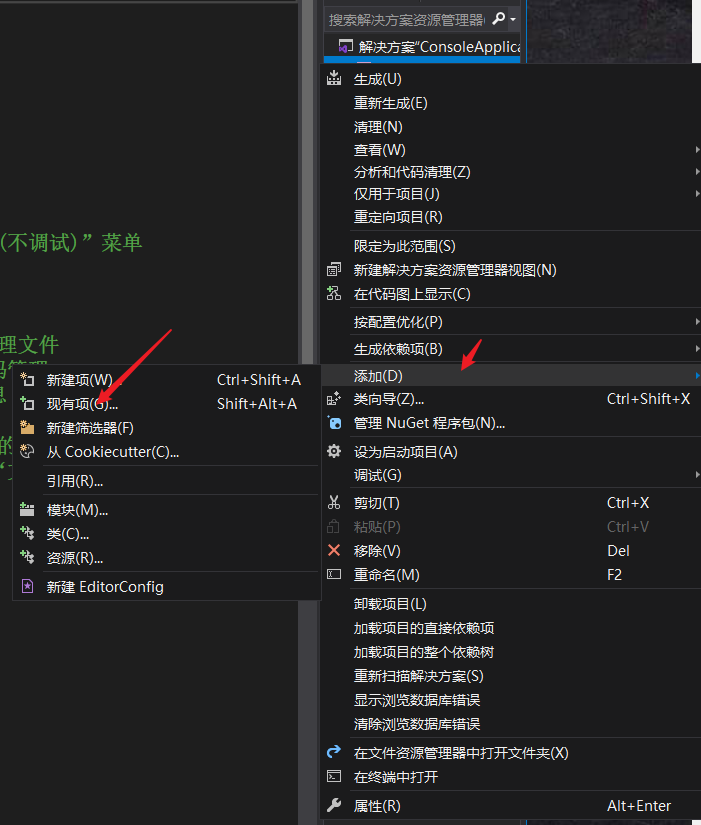
Task: Click the Shift+Alt+A shortcut text
Action: (x=257, y=404)
